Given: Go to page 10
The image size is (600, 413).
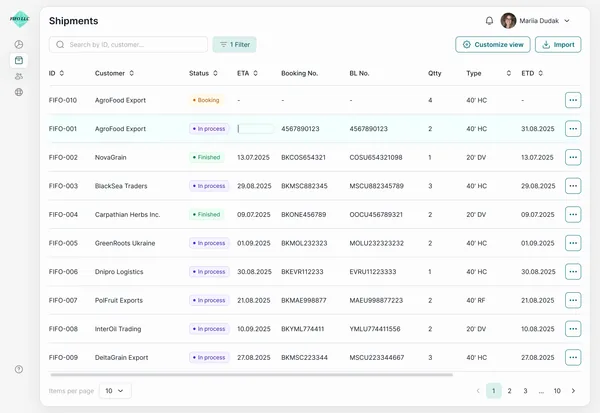Looking at the screenshot, I should (557, 391).
